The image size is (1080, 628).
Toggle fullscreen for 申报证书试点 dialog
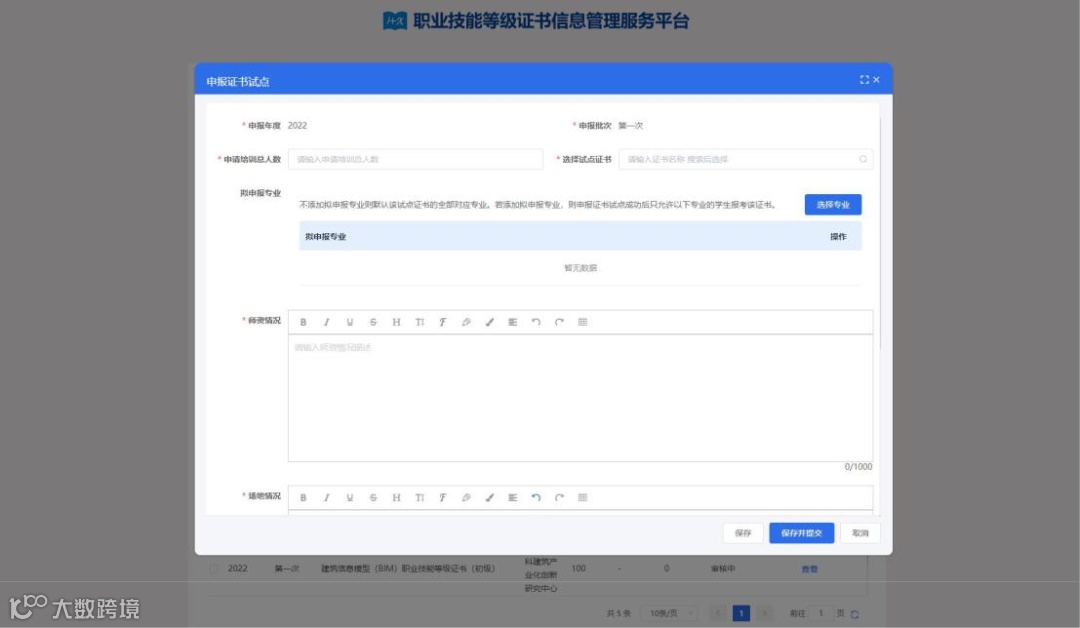coord(864,80)
